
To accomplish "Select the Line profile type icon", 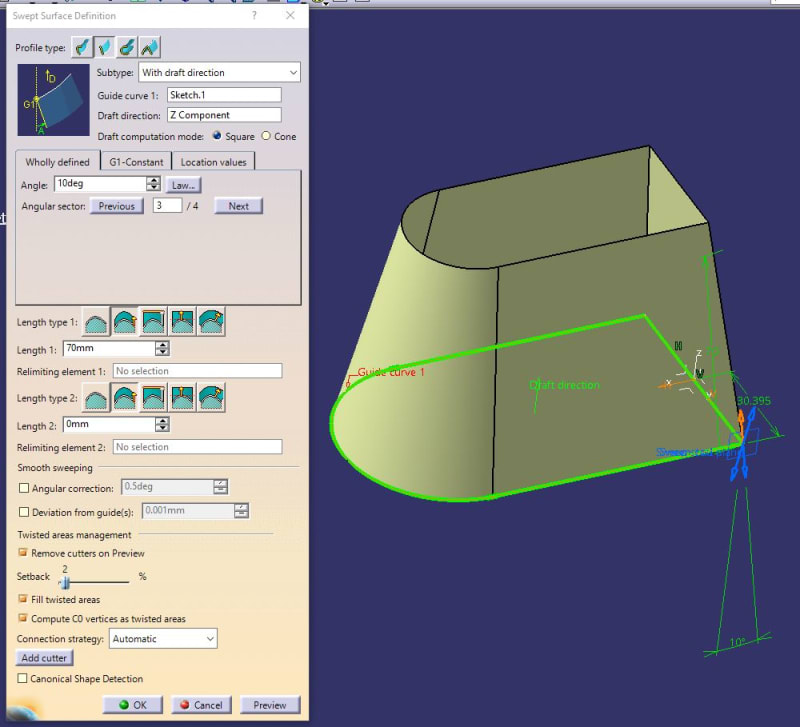I will [x=105, y=47].
